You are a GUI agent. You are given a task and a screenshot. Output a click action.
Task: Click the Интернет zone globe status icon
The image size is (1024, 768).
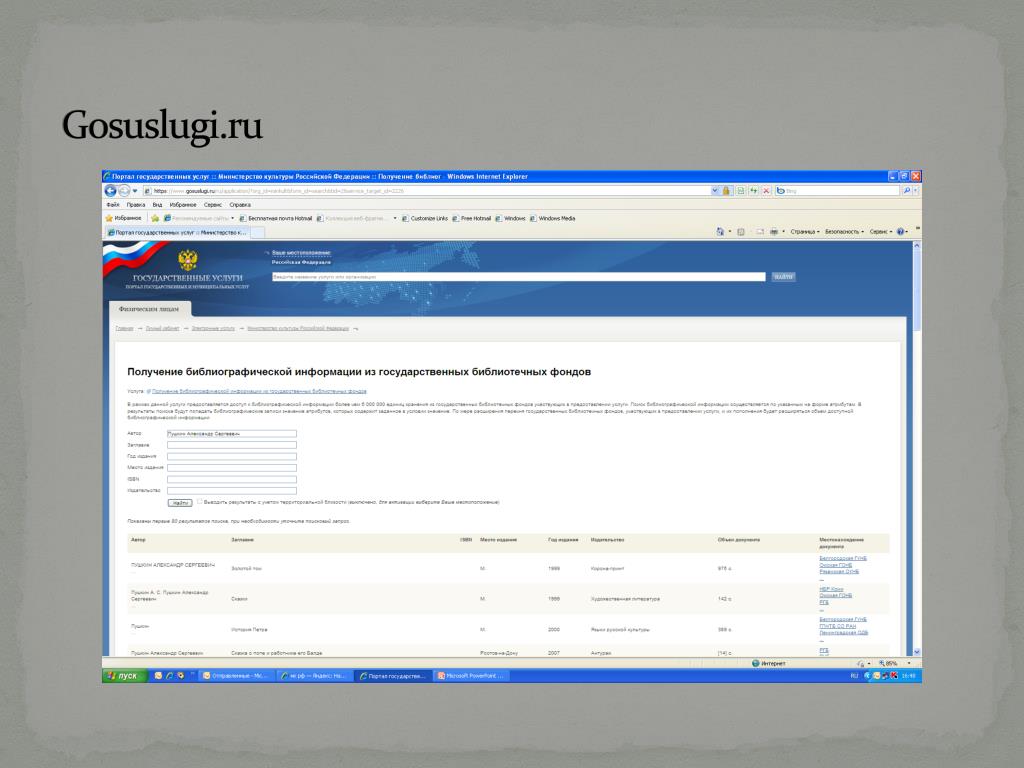point(756,664)
